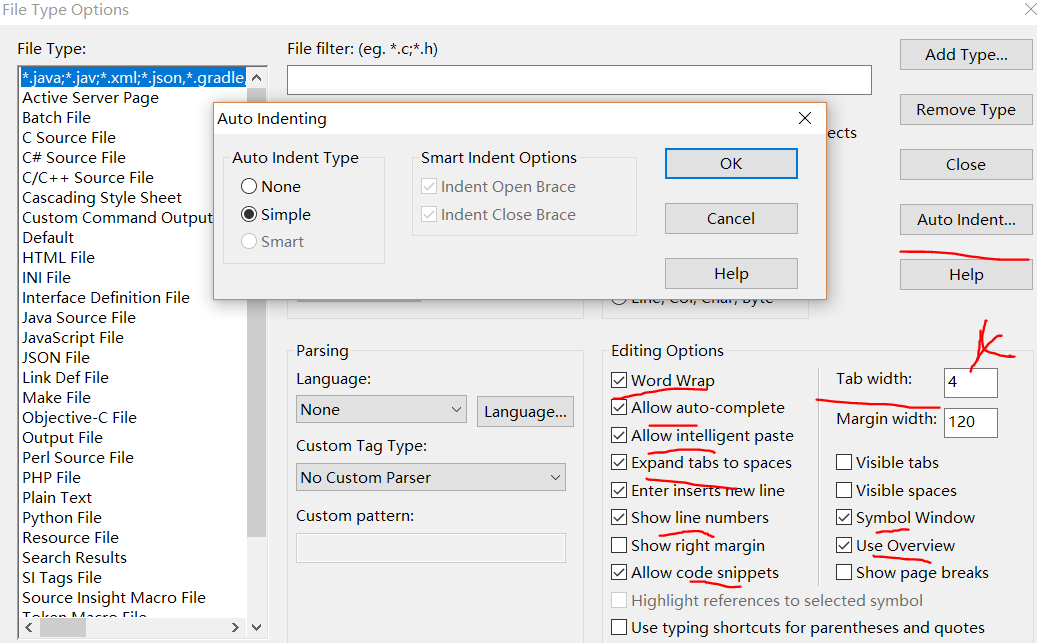Turn on Show right margin
The height and width of the screenshot is (643, 1037).
click(620, 546)
